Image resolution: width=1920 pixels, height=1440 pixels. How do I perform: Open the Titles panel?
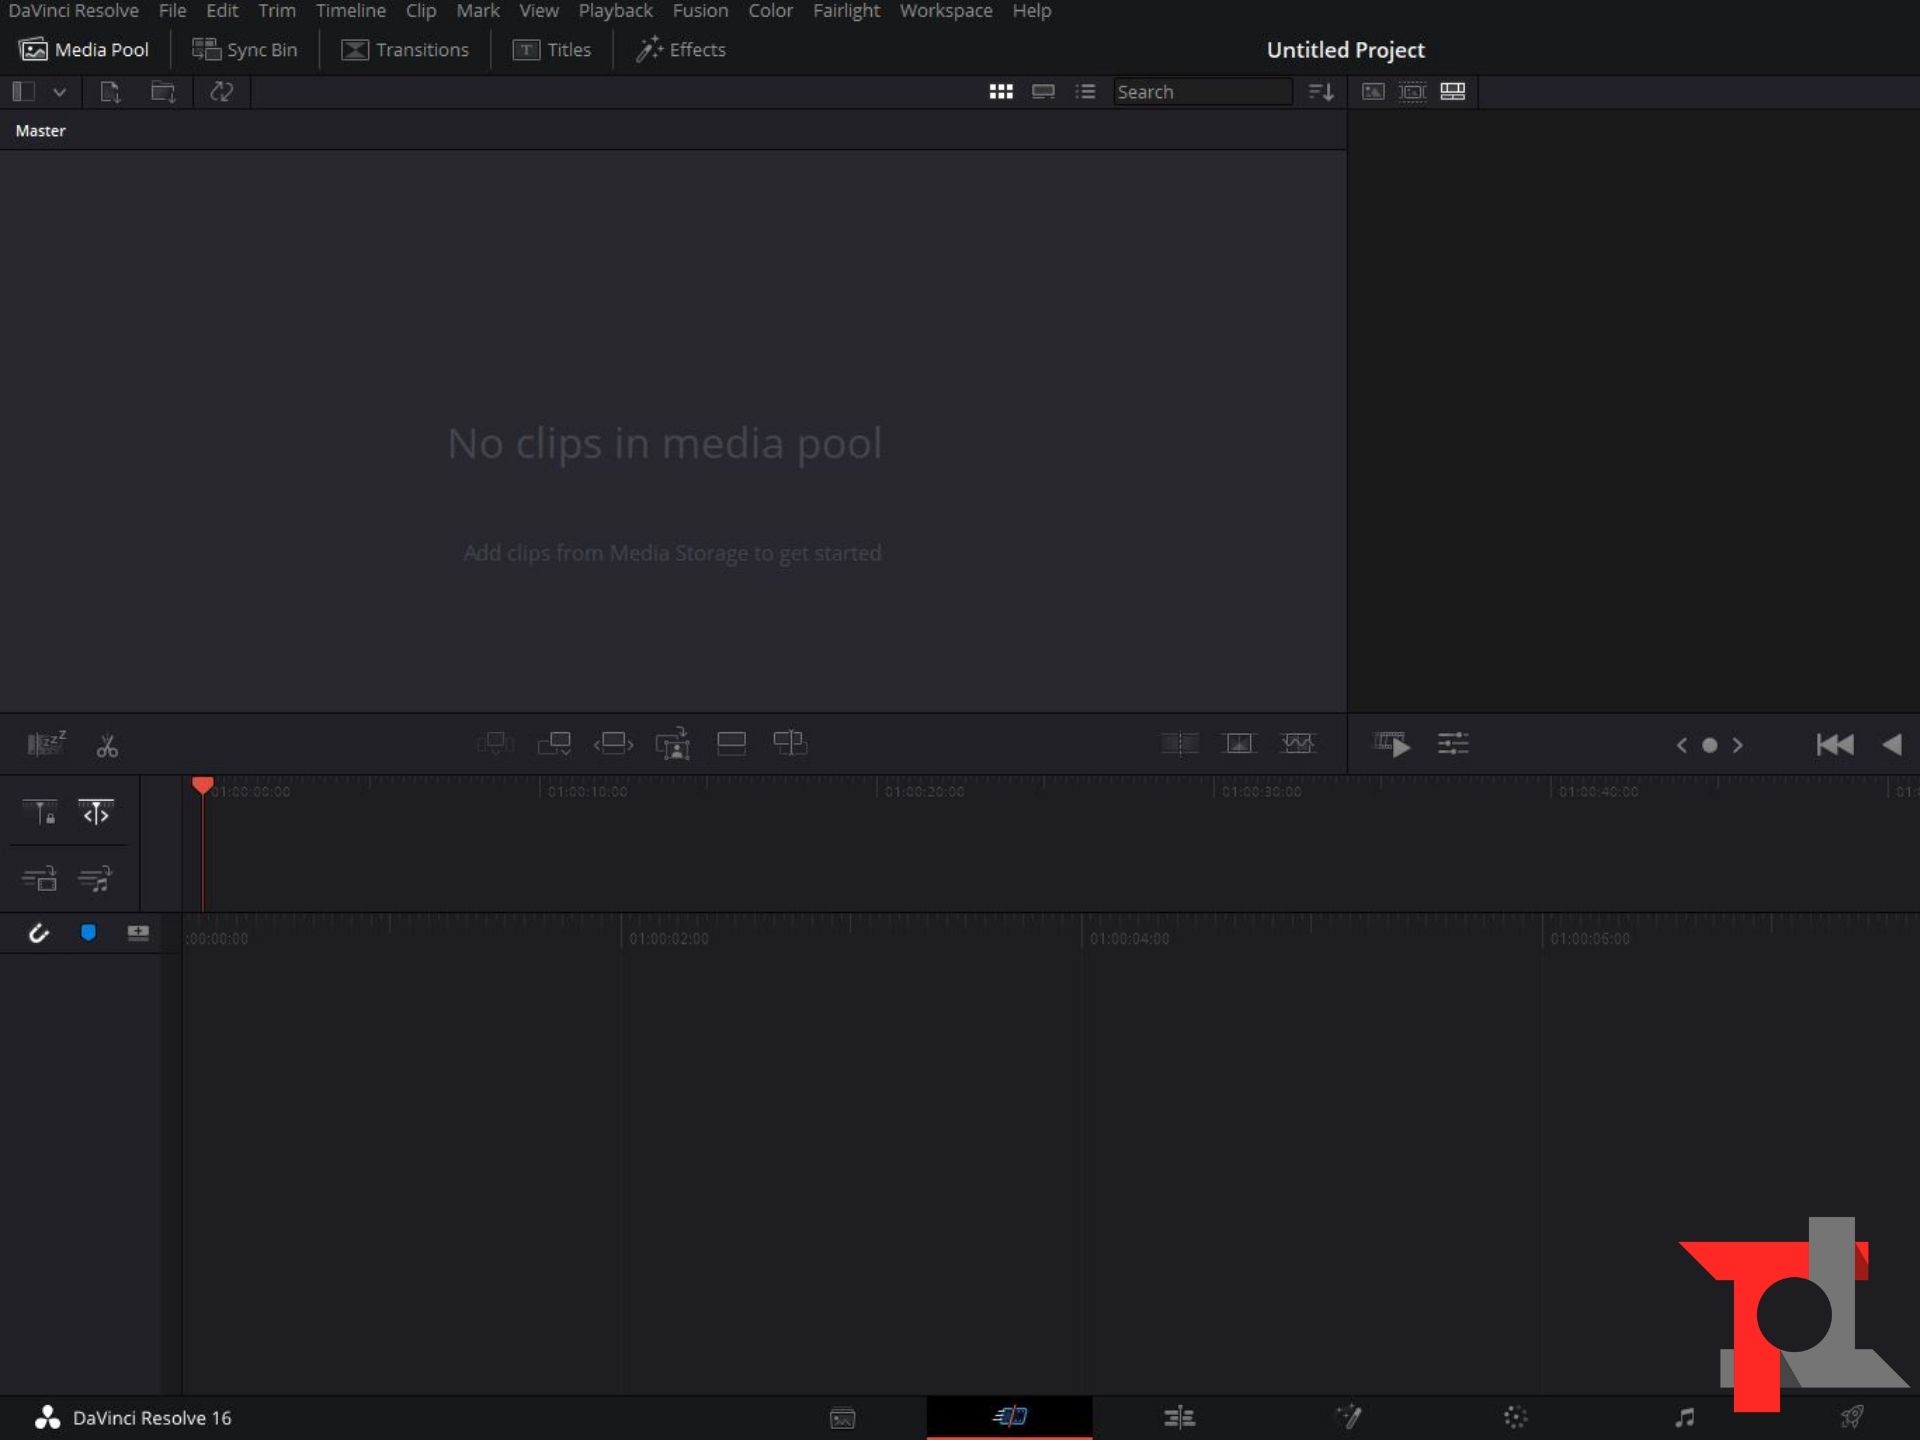[552, 50]
